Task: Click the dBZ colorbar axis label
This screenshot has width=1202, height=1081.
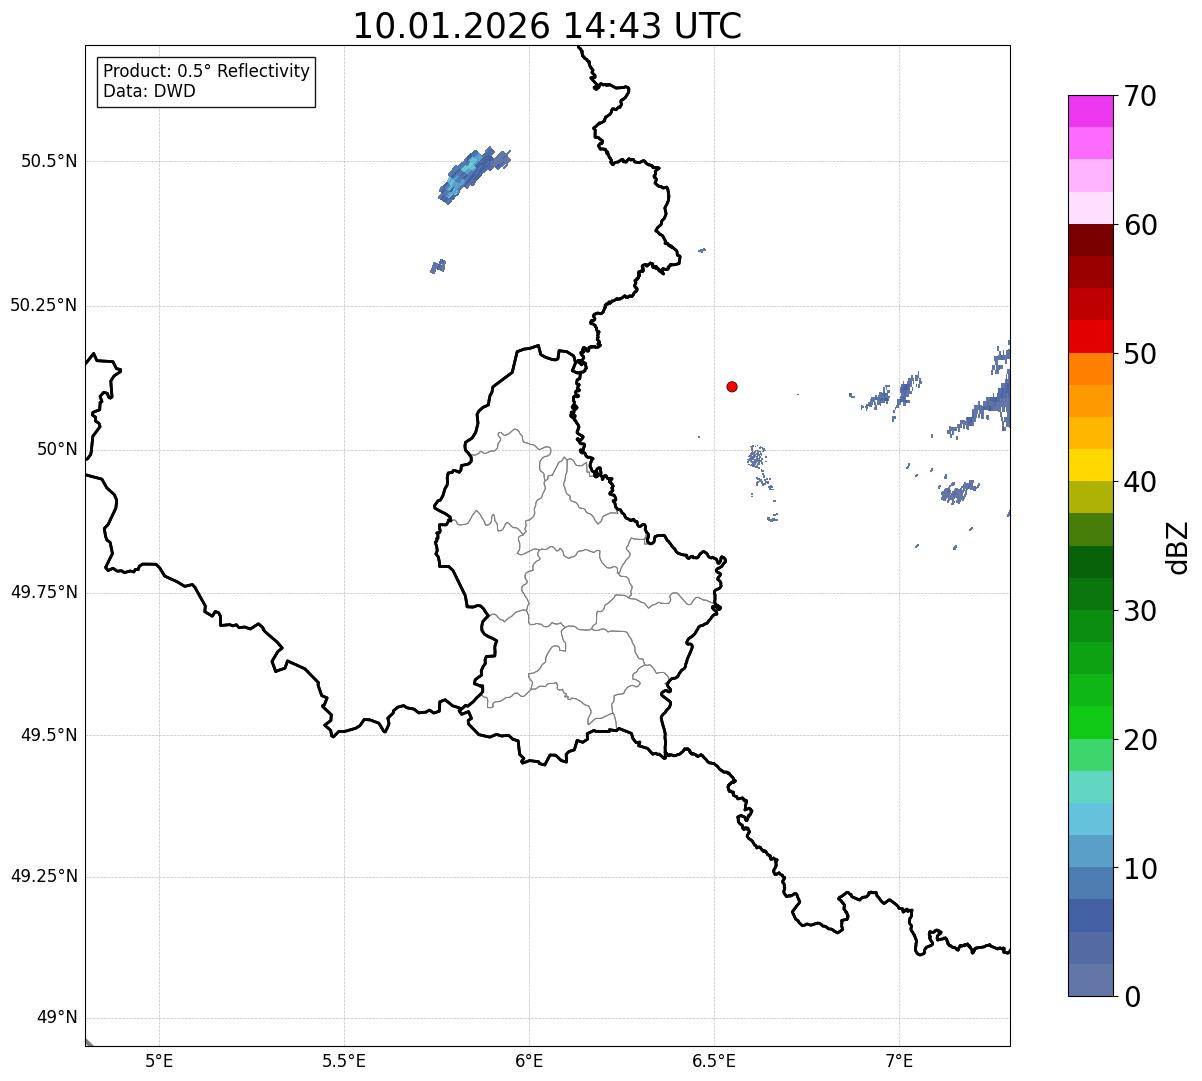Action: pyautogui.click(x=1178, y=546)
